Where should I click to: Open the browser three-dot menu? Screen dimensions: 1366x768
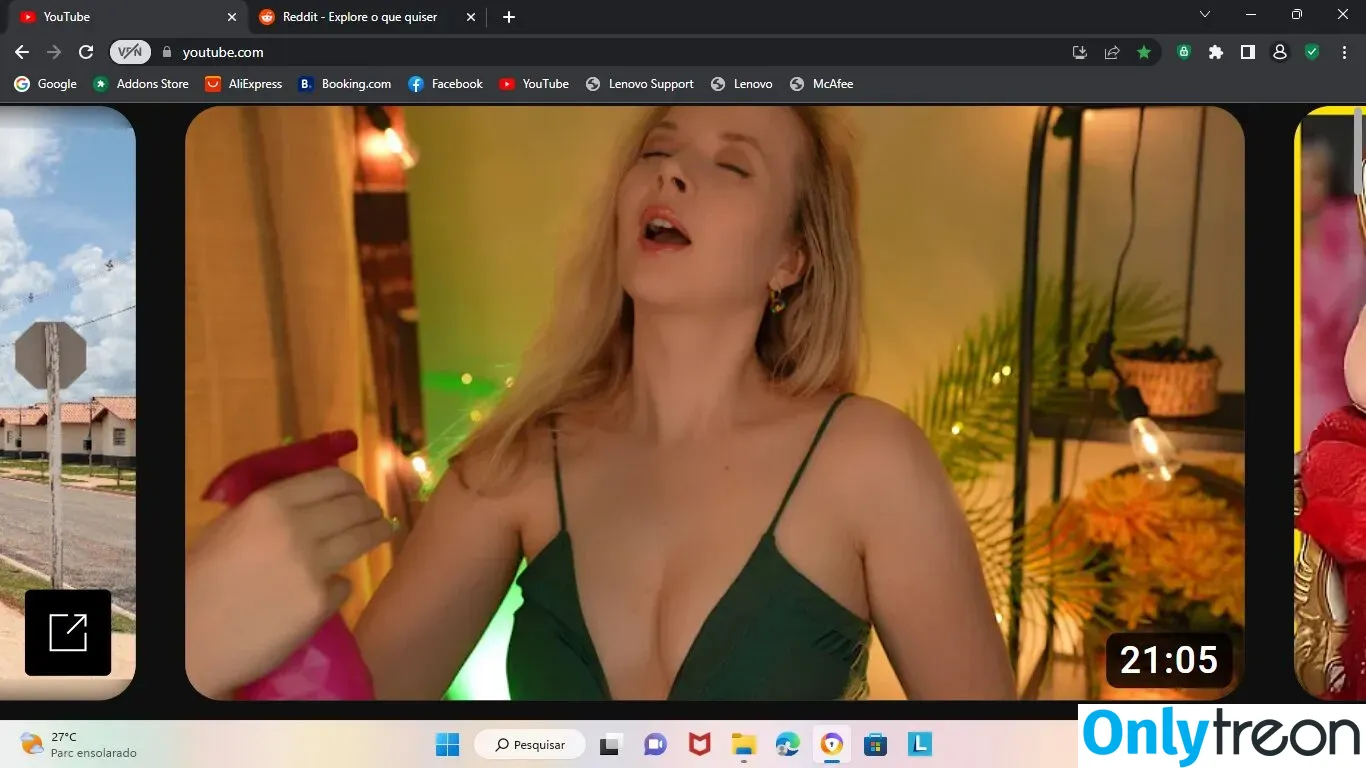(x=1344, y=52)
